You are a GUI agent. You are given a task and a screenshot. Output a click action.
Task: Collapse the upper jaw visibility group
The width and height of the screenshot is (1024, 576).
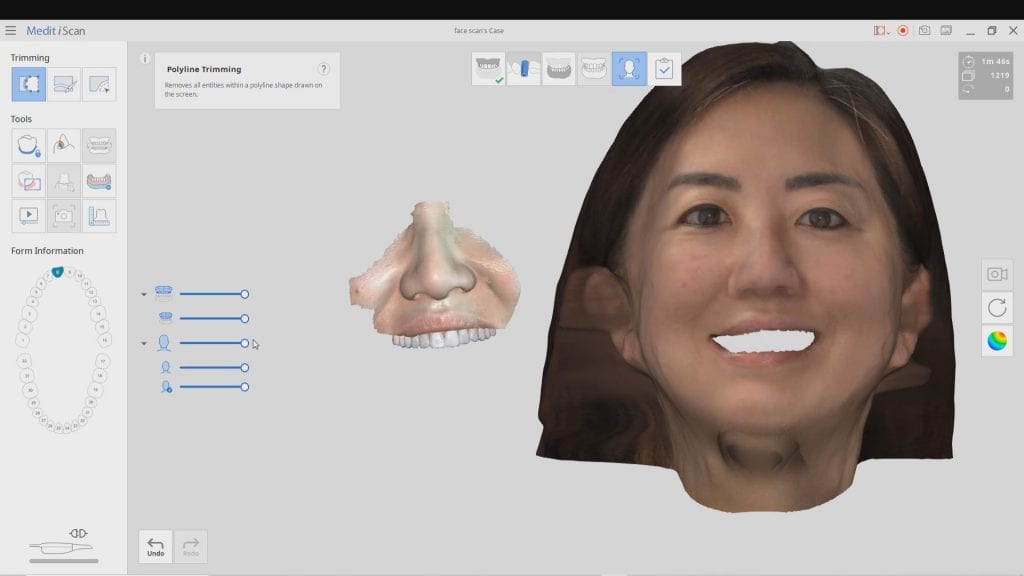tap(143, 292)
